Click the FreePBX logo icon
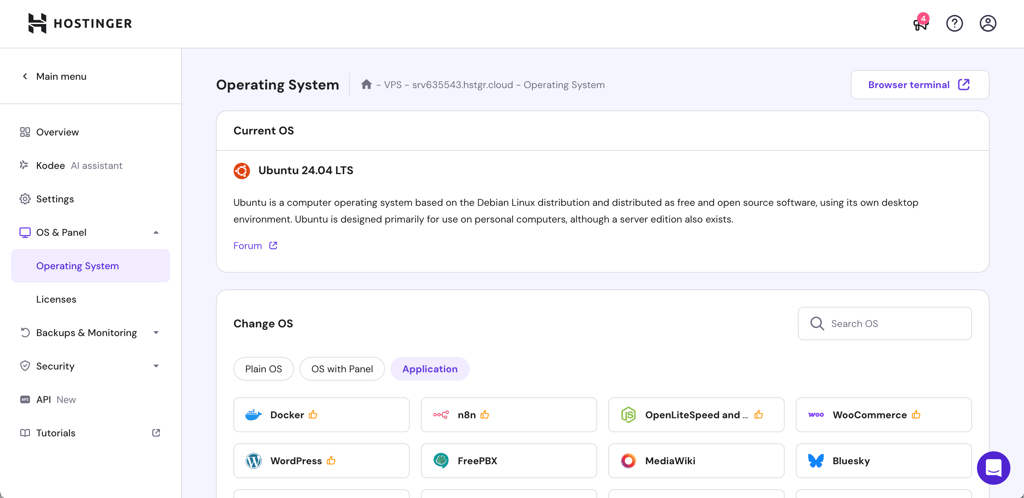 click(441, 461)
